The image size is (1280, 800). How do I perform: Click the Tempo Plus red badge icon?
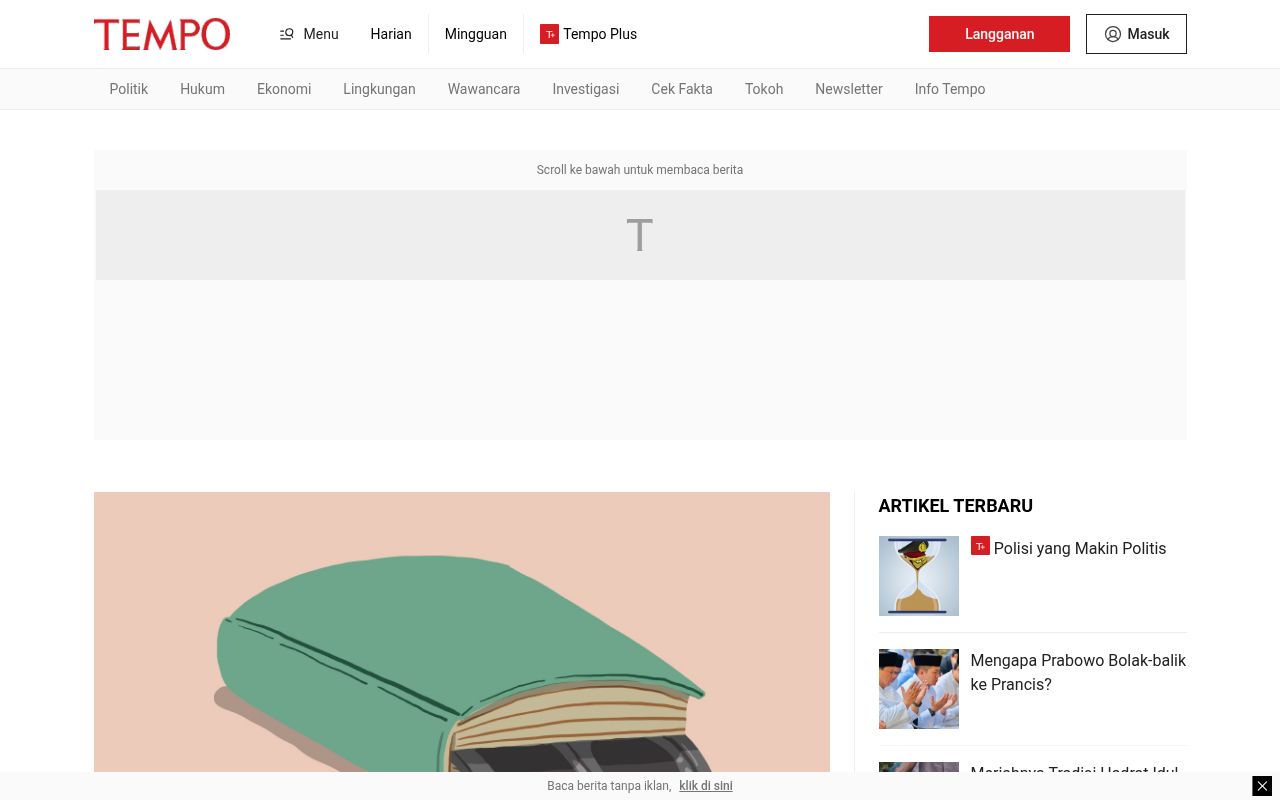(x=549, y=34)
